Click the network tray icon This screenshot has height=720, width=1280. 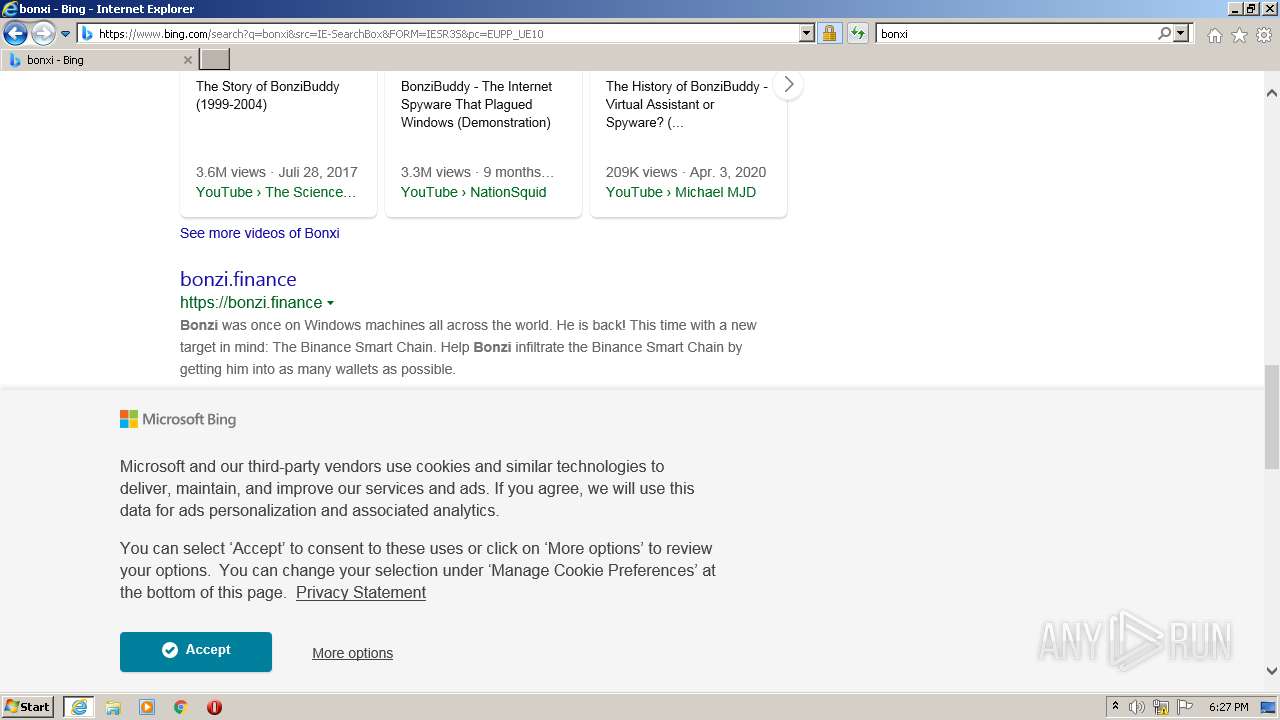(x=1161, y=707)
